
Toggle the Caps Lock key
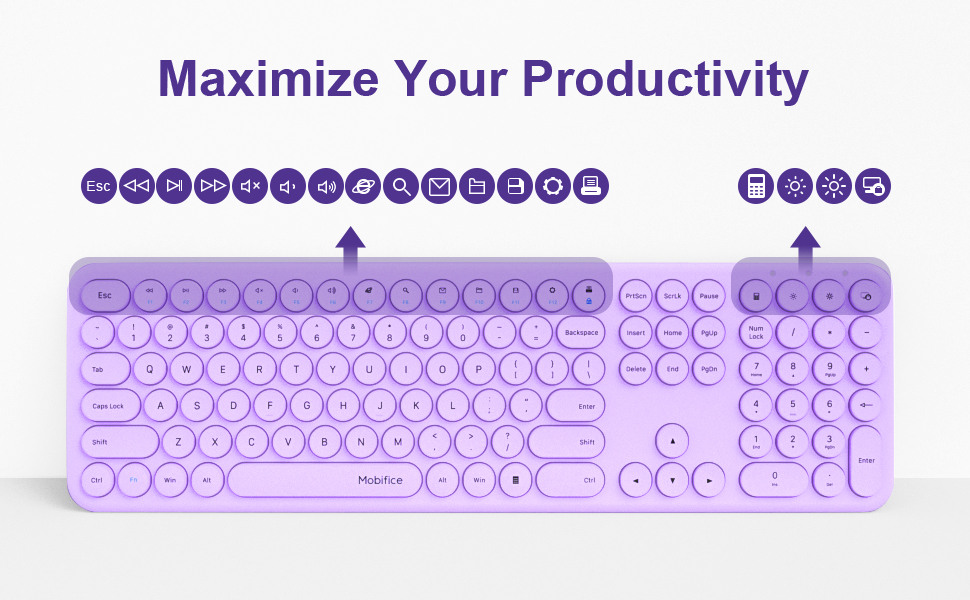point(108,406)
